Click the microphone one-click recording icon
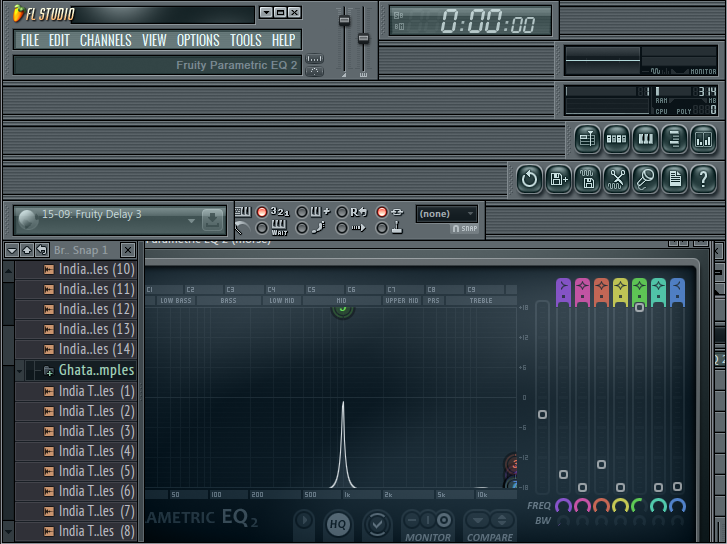 (x=645, y=179)
